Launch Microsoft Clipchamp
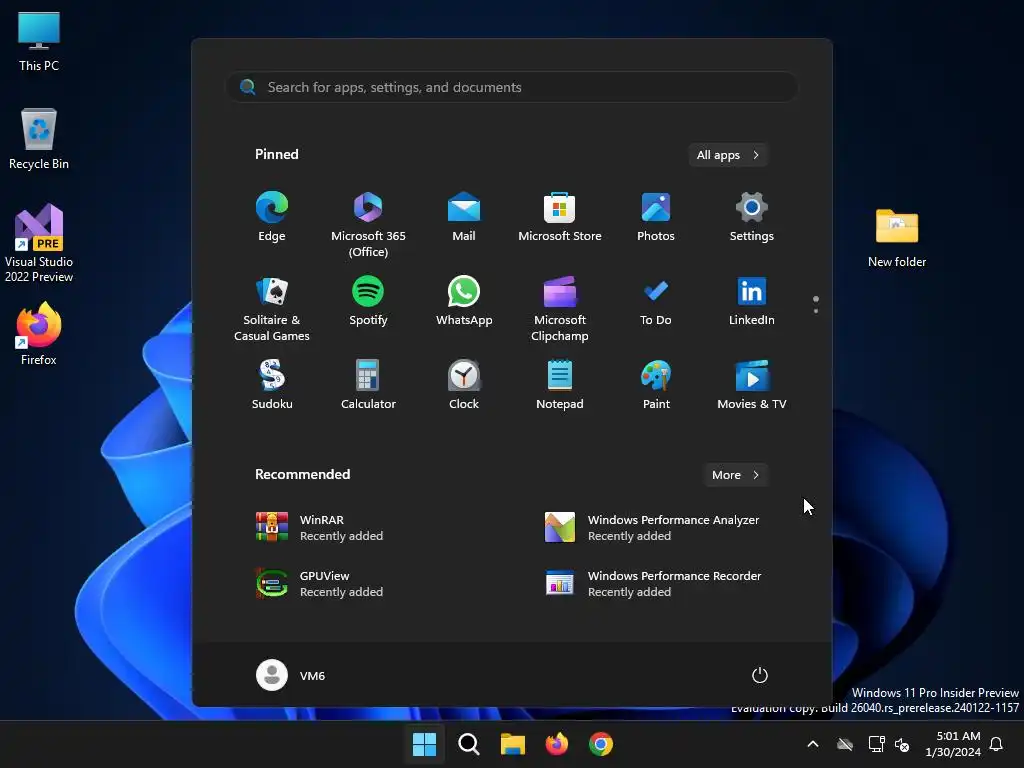 560,309
